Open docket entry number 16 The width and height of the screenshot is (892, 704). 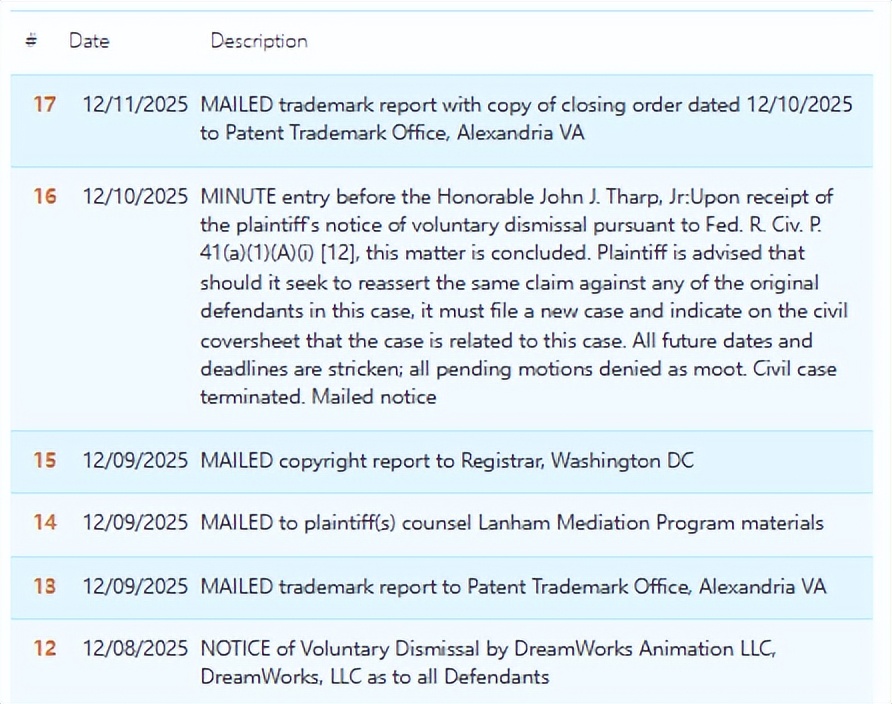44,196
